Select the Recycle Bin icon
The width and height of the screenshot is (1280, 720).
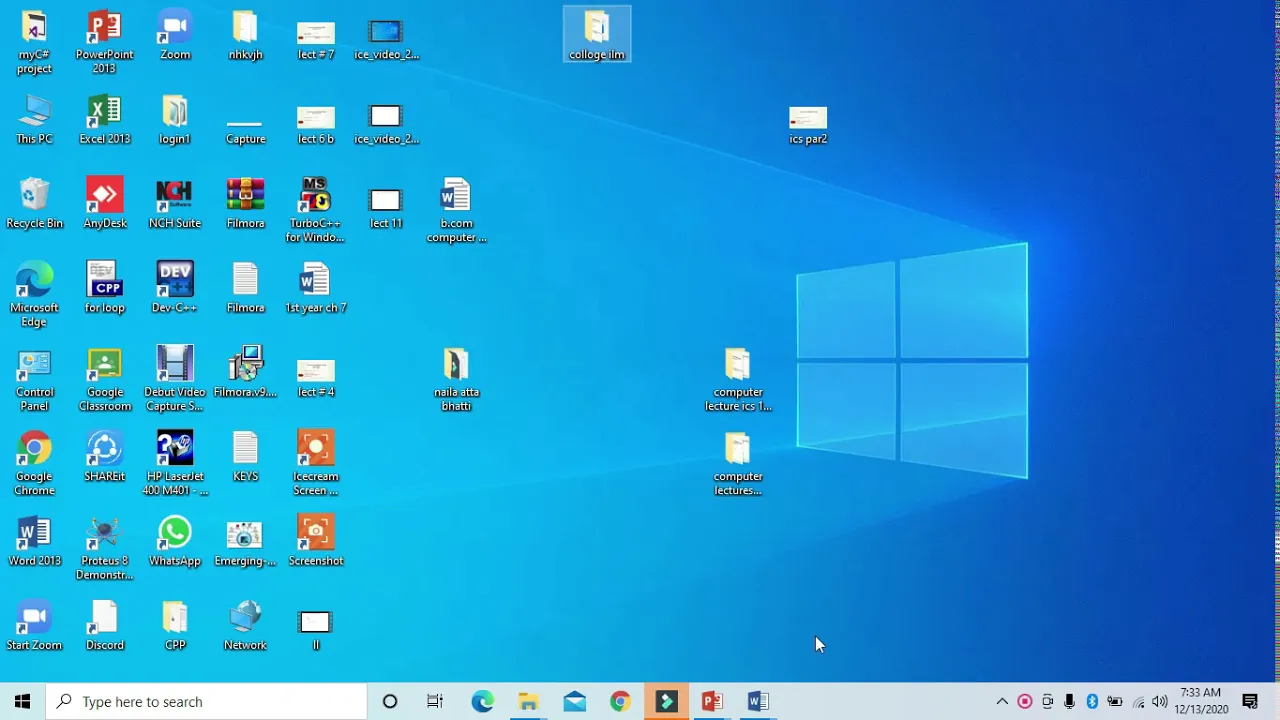click(34, 204)
